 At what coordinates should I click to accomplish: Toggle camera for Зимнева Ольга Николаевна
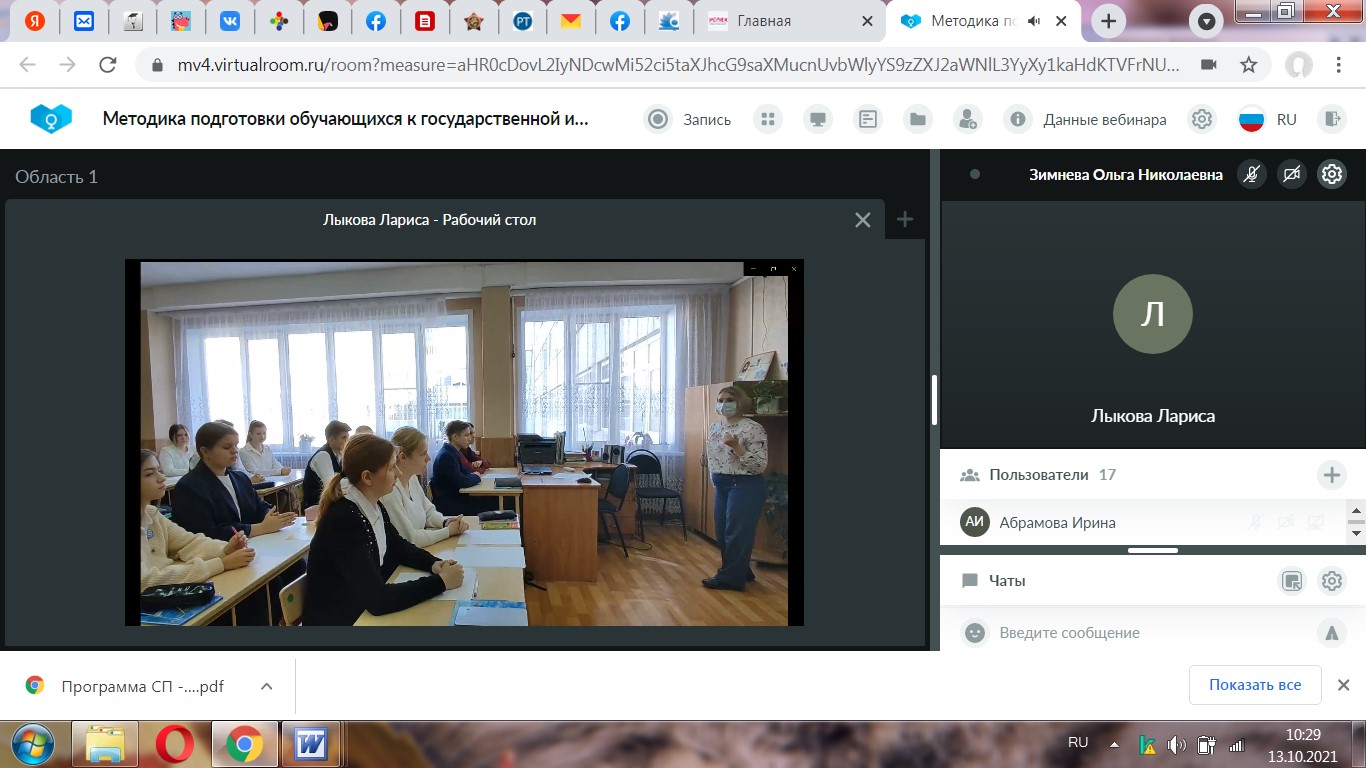[x=1291, y=174]
